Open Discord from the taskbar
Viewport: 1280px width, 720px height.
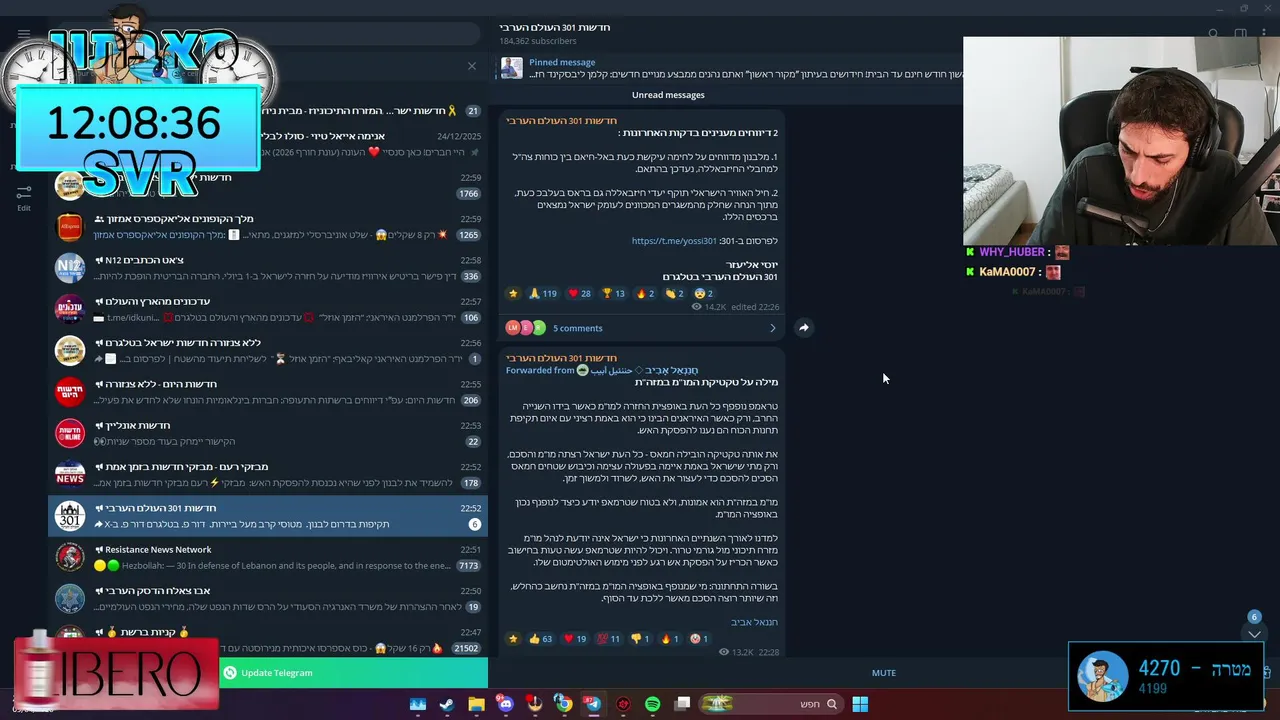click(505, 704)
